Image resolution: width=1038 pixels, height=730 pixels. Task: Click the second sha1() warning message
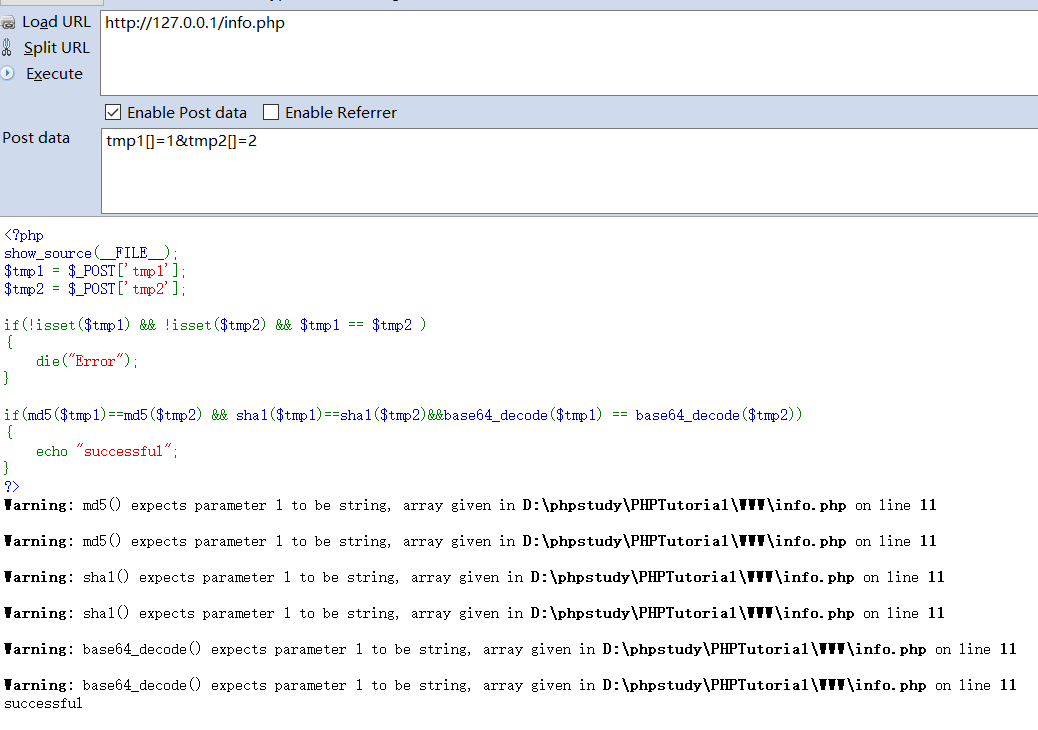pyautogui.click(x=474, y=614)
